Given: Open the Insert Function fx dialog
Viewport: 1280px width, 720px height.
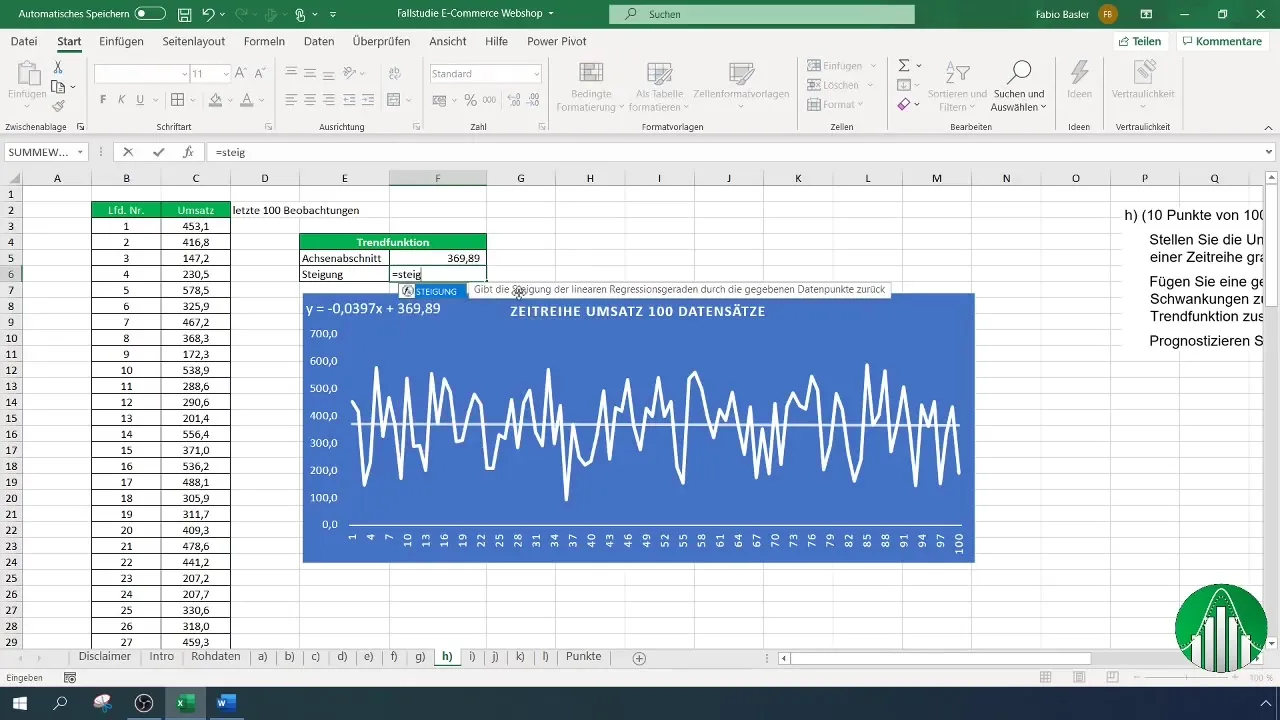Looking at the screenshot, I should coord(187,152).
